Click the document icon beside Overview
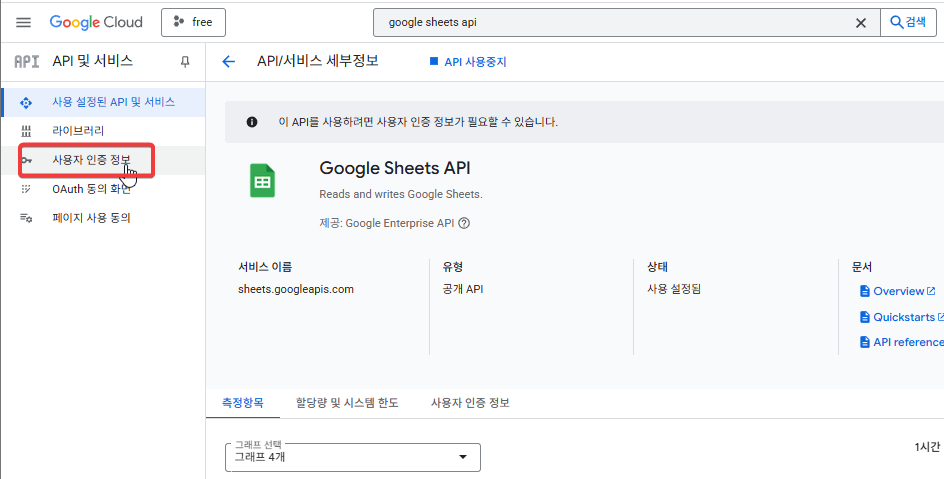The width and height of the screenshot is (944, 479). pos(865,291)
